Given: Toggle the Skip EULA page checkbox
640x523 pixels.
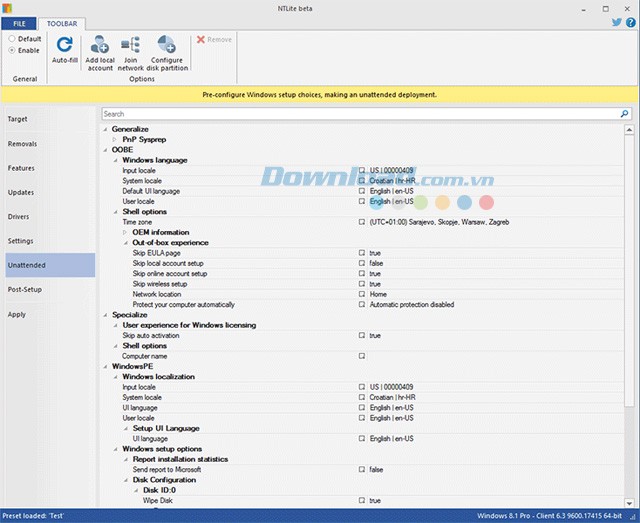Looking at the screenshot, I should click(362, 253).
